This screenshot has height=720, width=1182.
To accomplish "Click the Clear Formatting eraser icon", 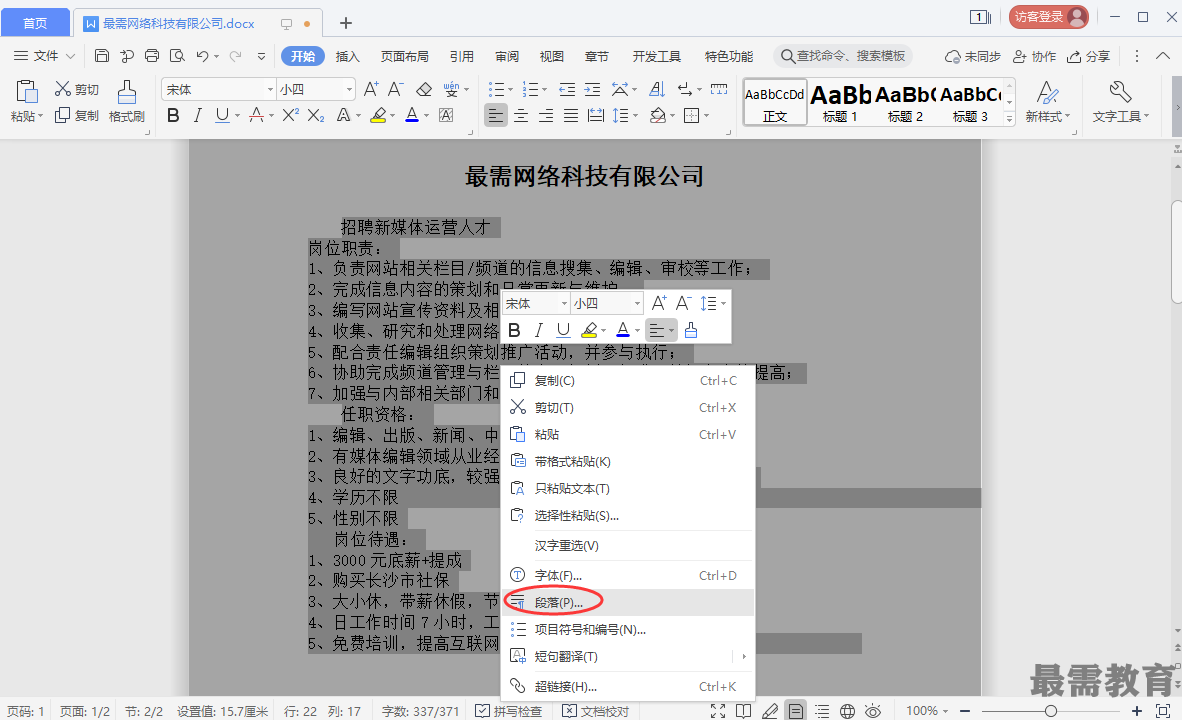I will pos(424,90).
